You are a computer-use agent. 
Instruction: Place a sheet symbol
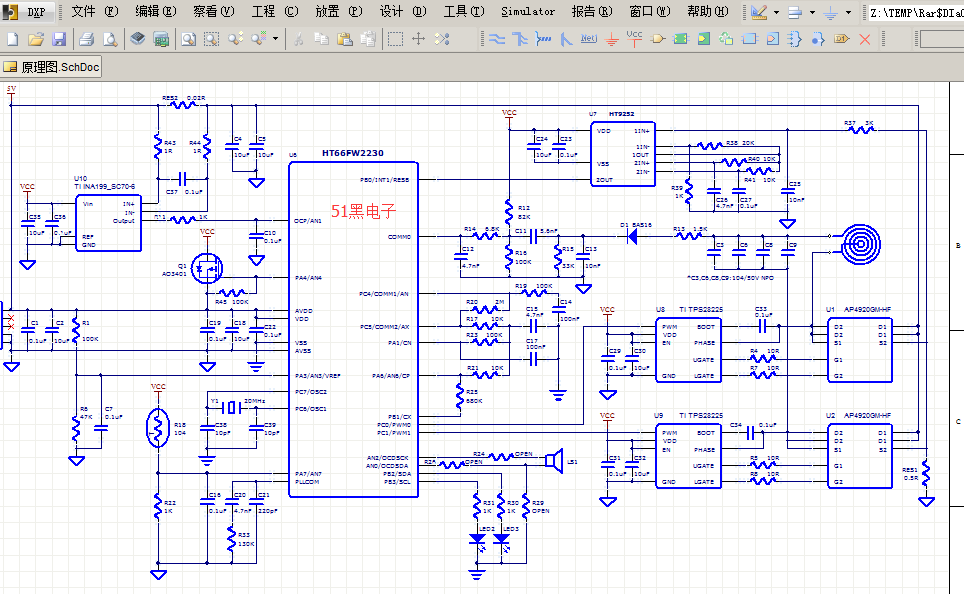pyautogui.click(x=681, y=39)
